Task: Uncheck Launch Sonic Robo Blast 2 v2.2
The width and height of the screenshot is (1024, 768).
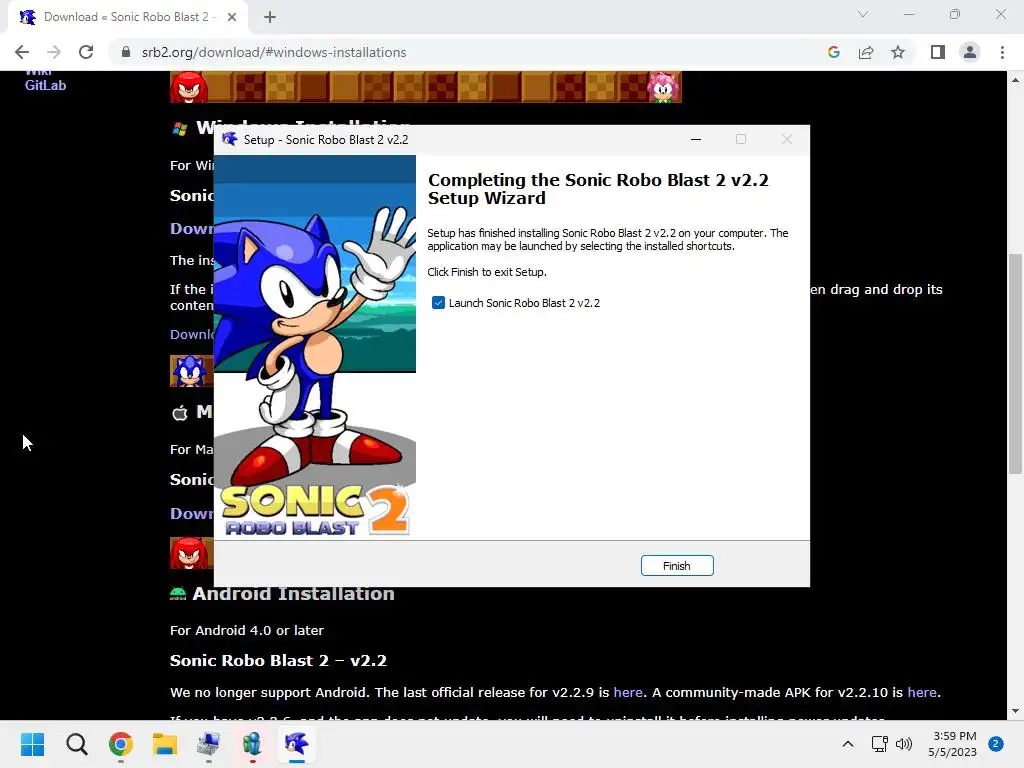Action: pos(438,303)
